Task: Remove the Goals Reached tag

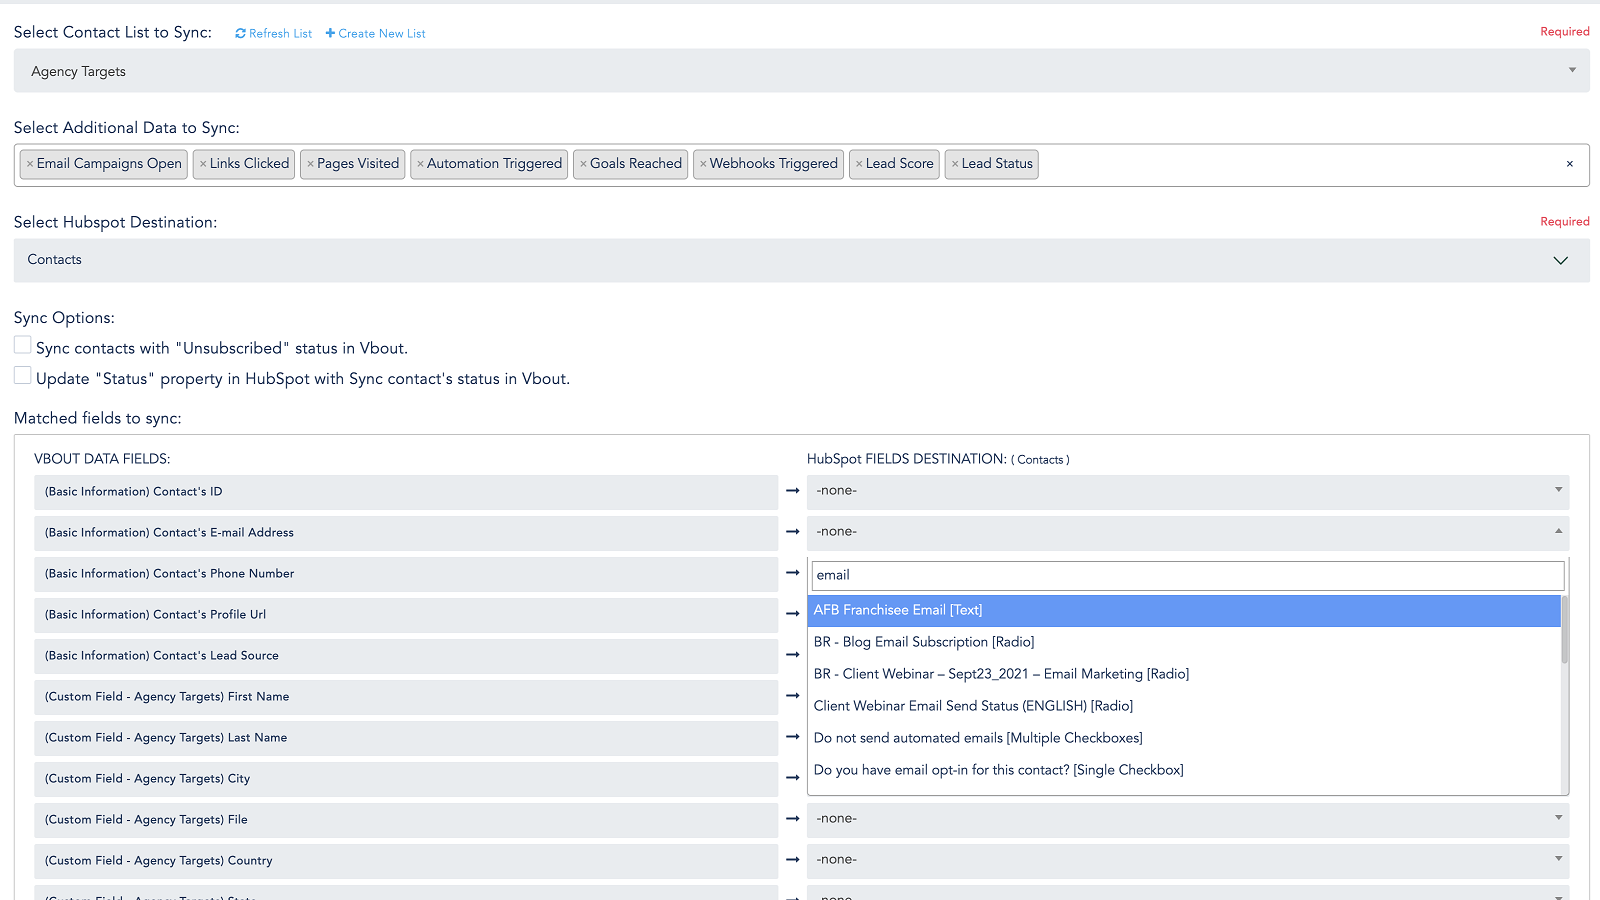Action: (584, 163)
